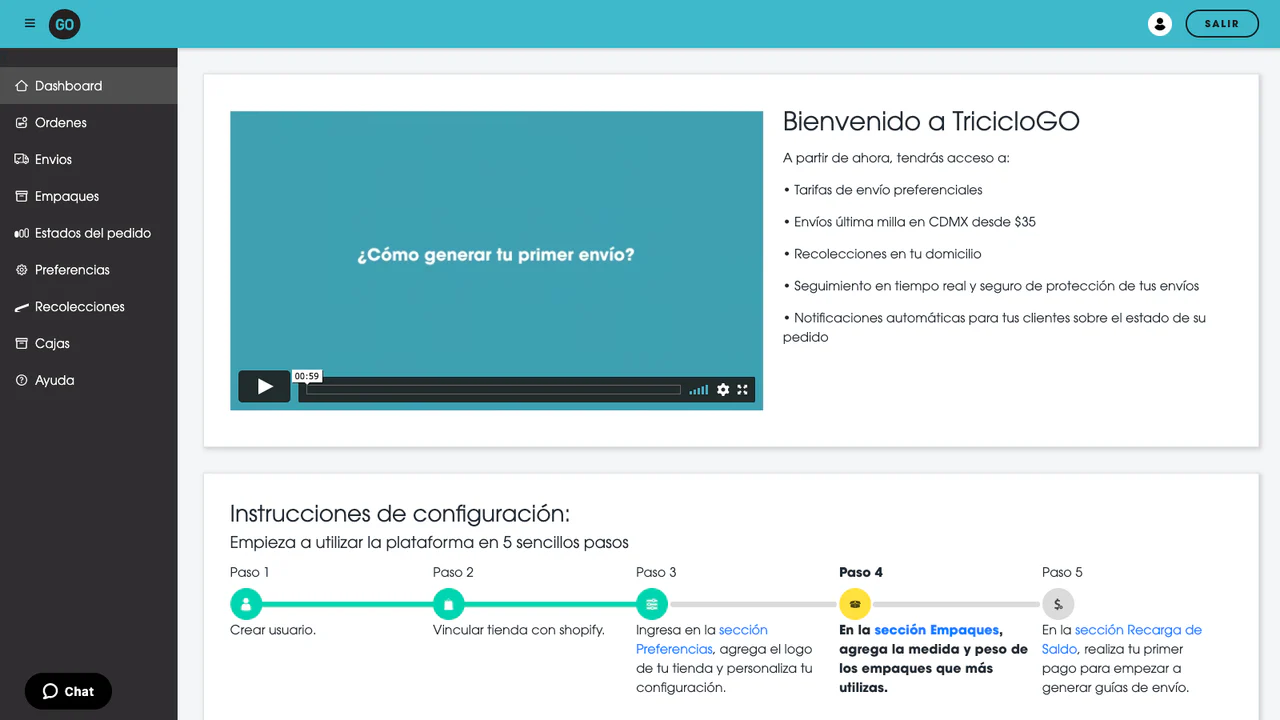1280x720 pixels.
Task: Enter video fullscreen mode
Action: click(x=743, y=390)
